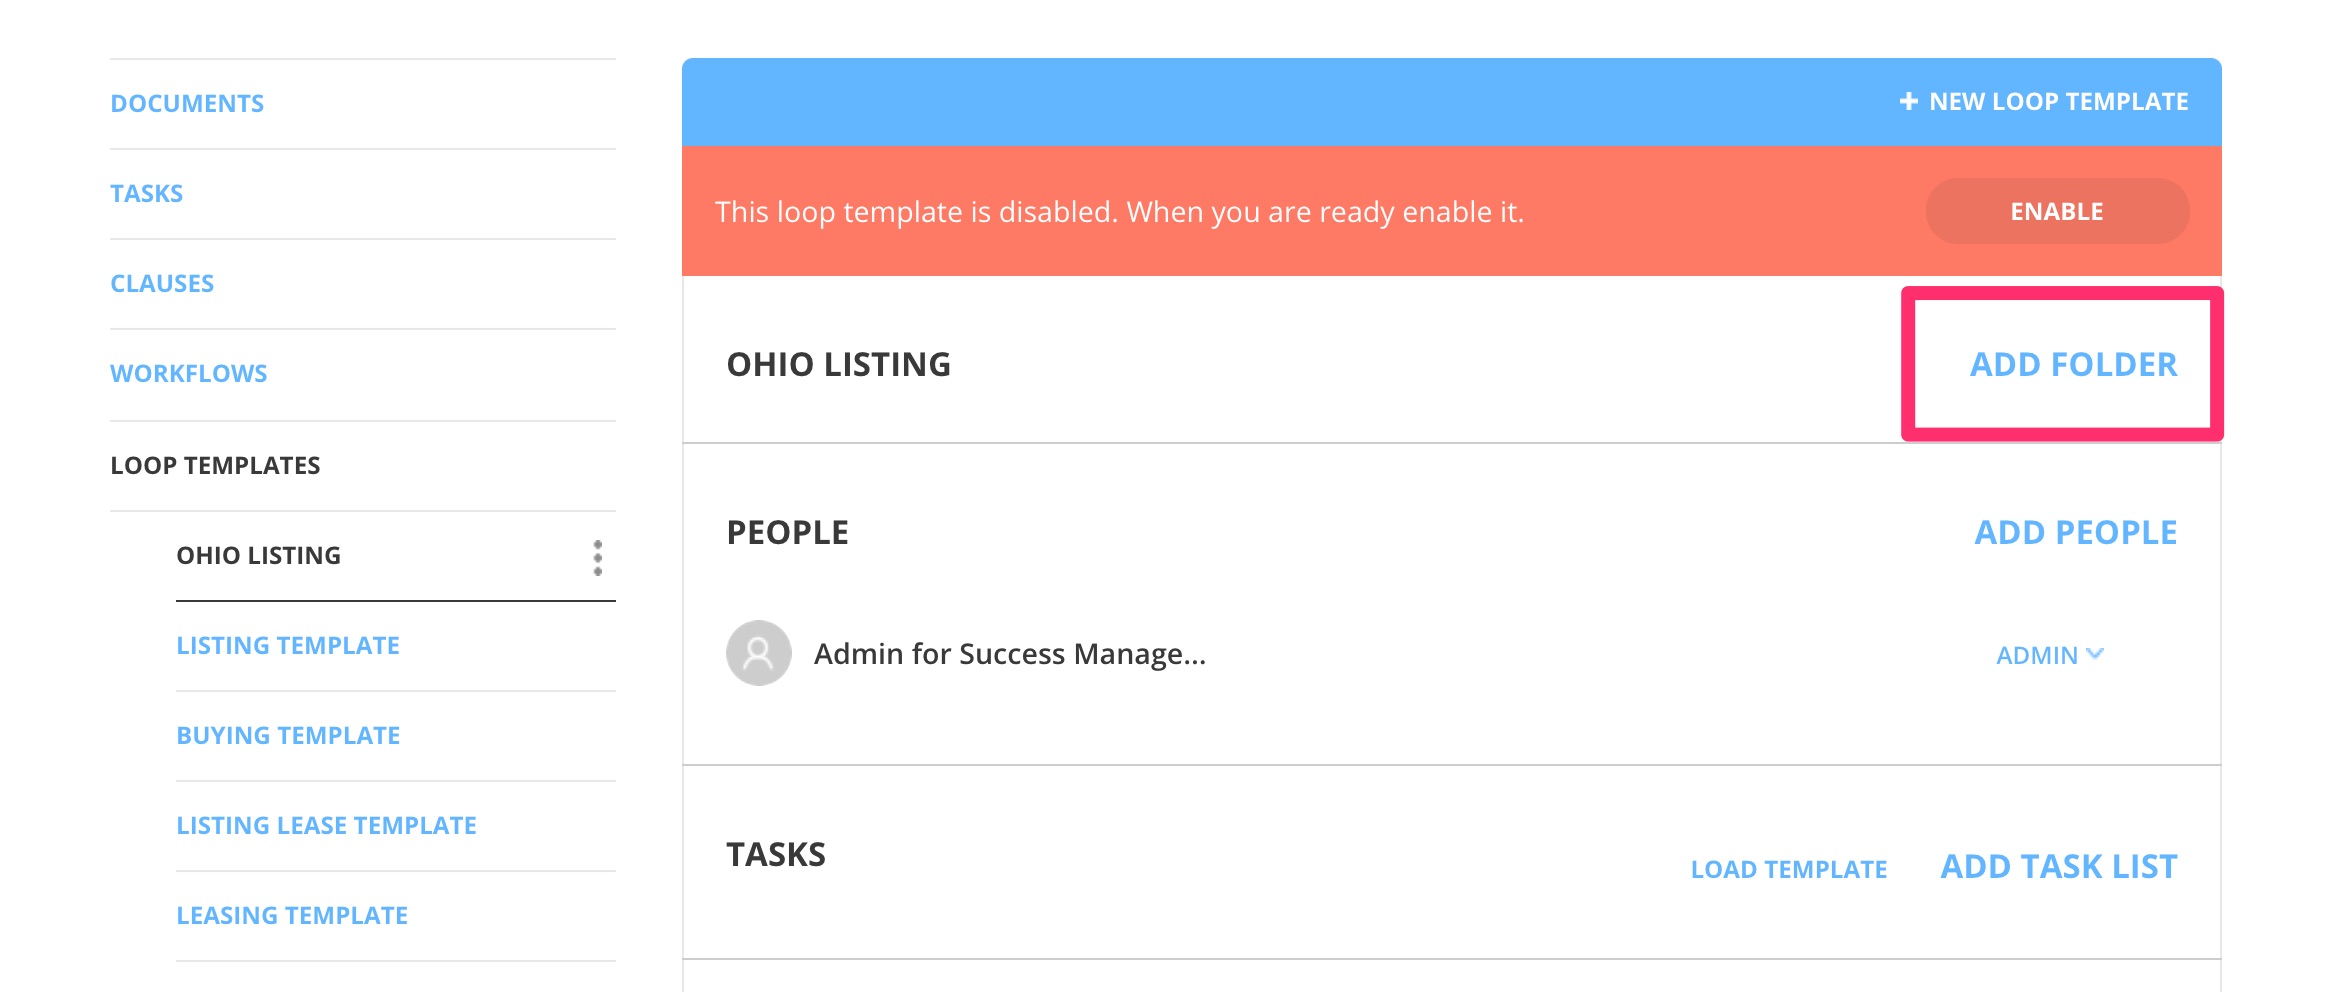Enable the disabled loop template

pyautogui.click(x=2056, y=211)
